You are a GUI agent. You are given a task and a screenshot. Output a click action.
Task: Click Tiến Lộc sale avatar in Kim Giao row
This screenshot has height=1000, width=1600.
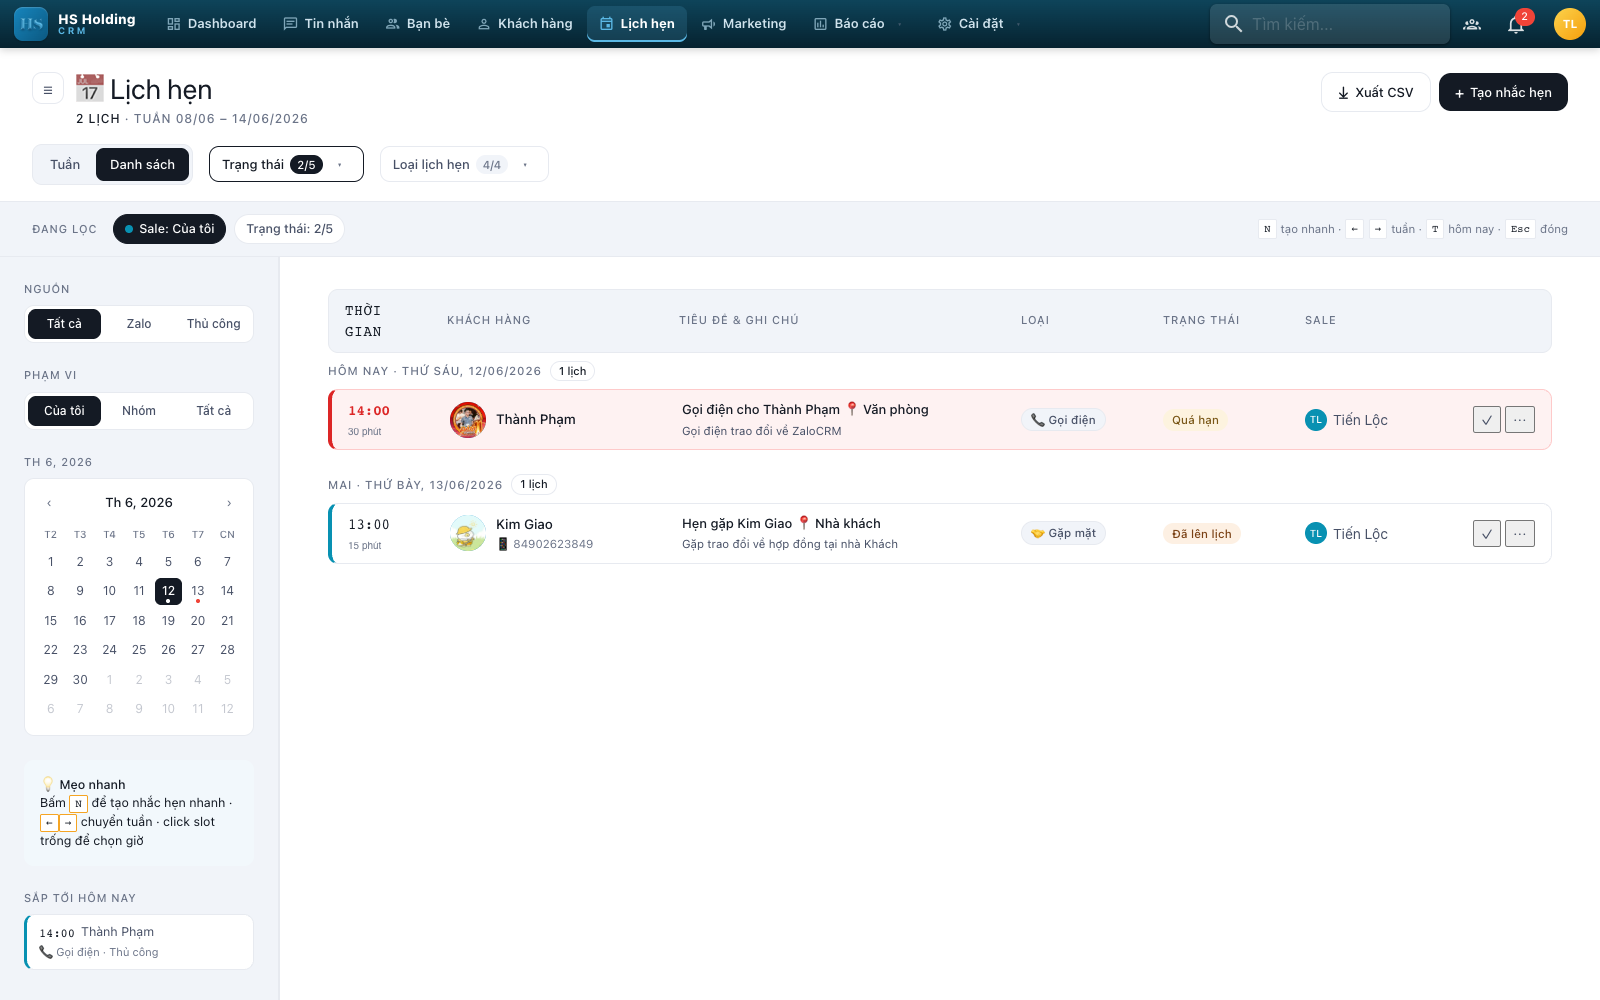click(1316, 534)
